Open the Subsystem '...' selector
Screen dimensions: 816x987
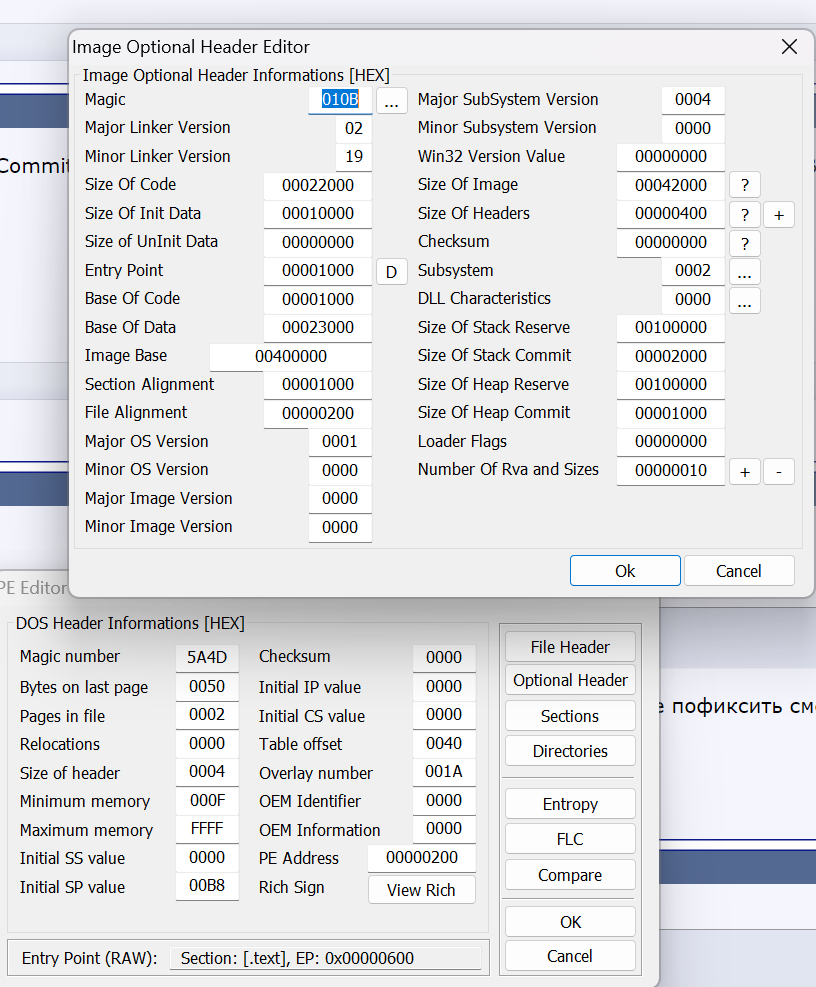pos(744,272)
